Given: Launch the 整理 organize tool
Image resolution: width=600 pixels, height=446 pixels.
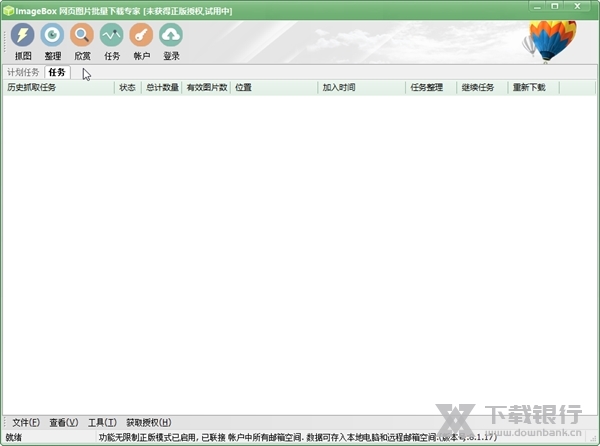Looking at the screenshot, I should pos(52,41).
